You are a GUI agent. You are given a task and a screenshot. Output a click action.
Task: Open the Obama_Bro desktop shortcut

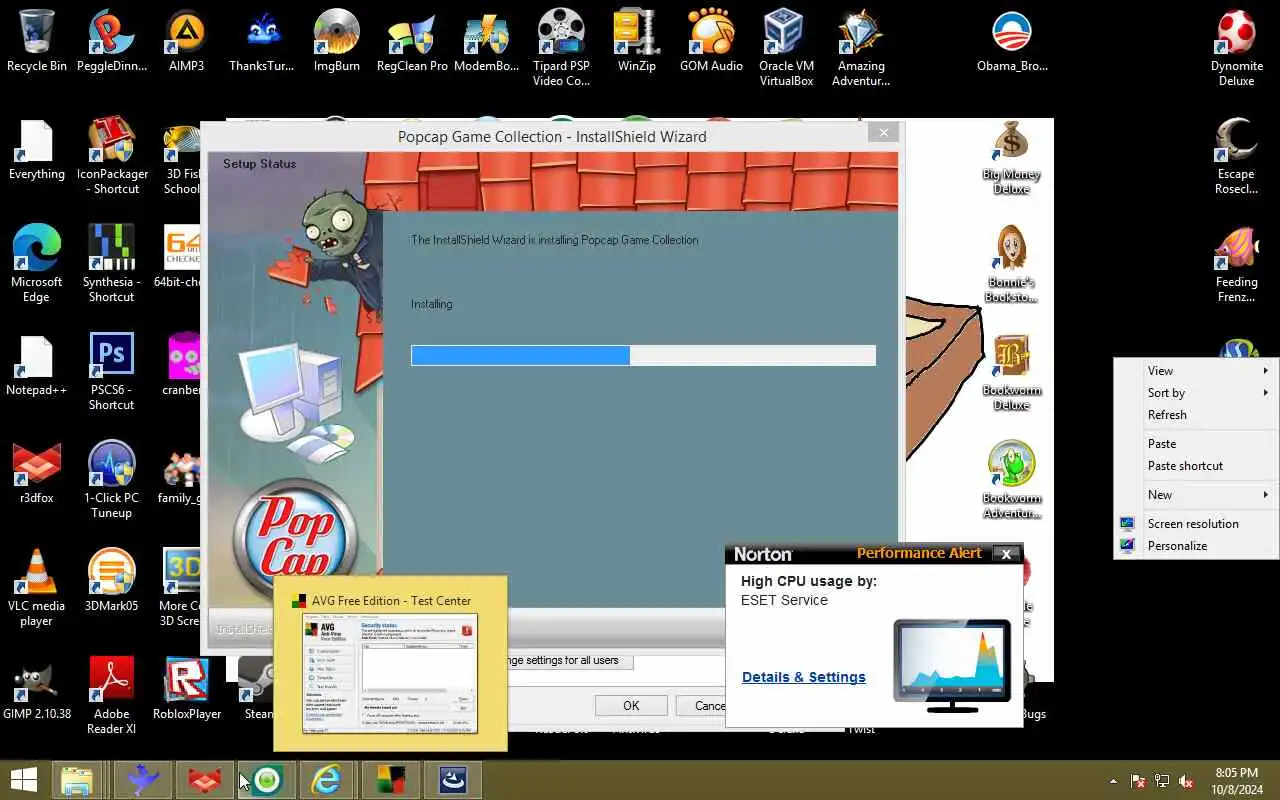pyautogui.click(x=1012, y=41)
